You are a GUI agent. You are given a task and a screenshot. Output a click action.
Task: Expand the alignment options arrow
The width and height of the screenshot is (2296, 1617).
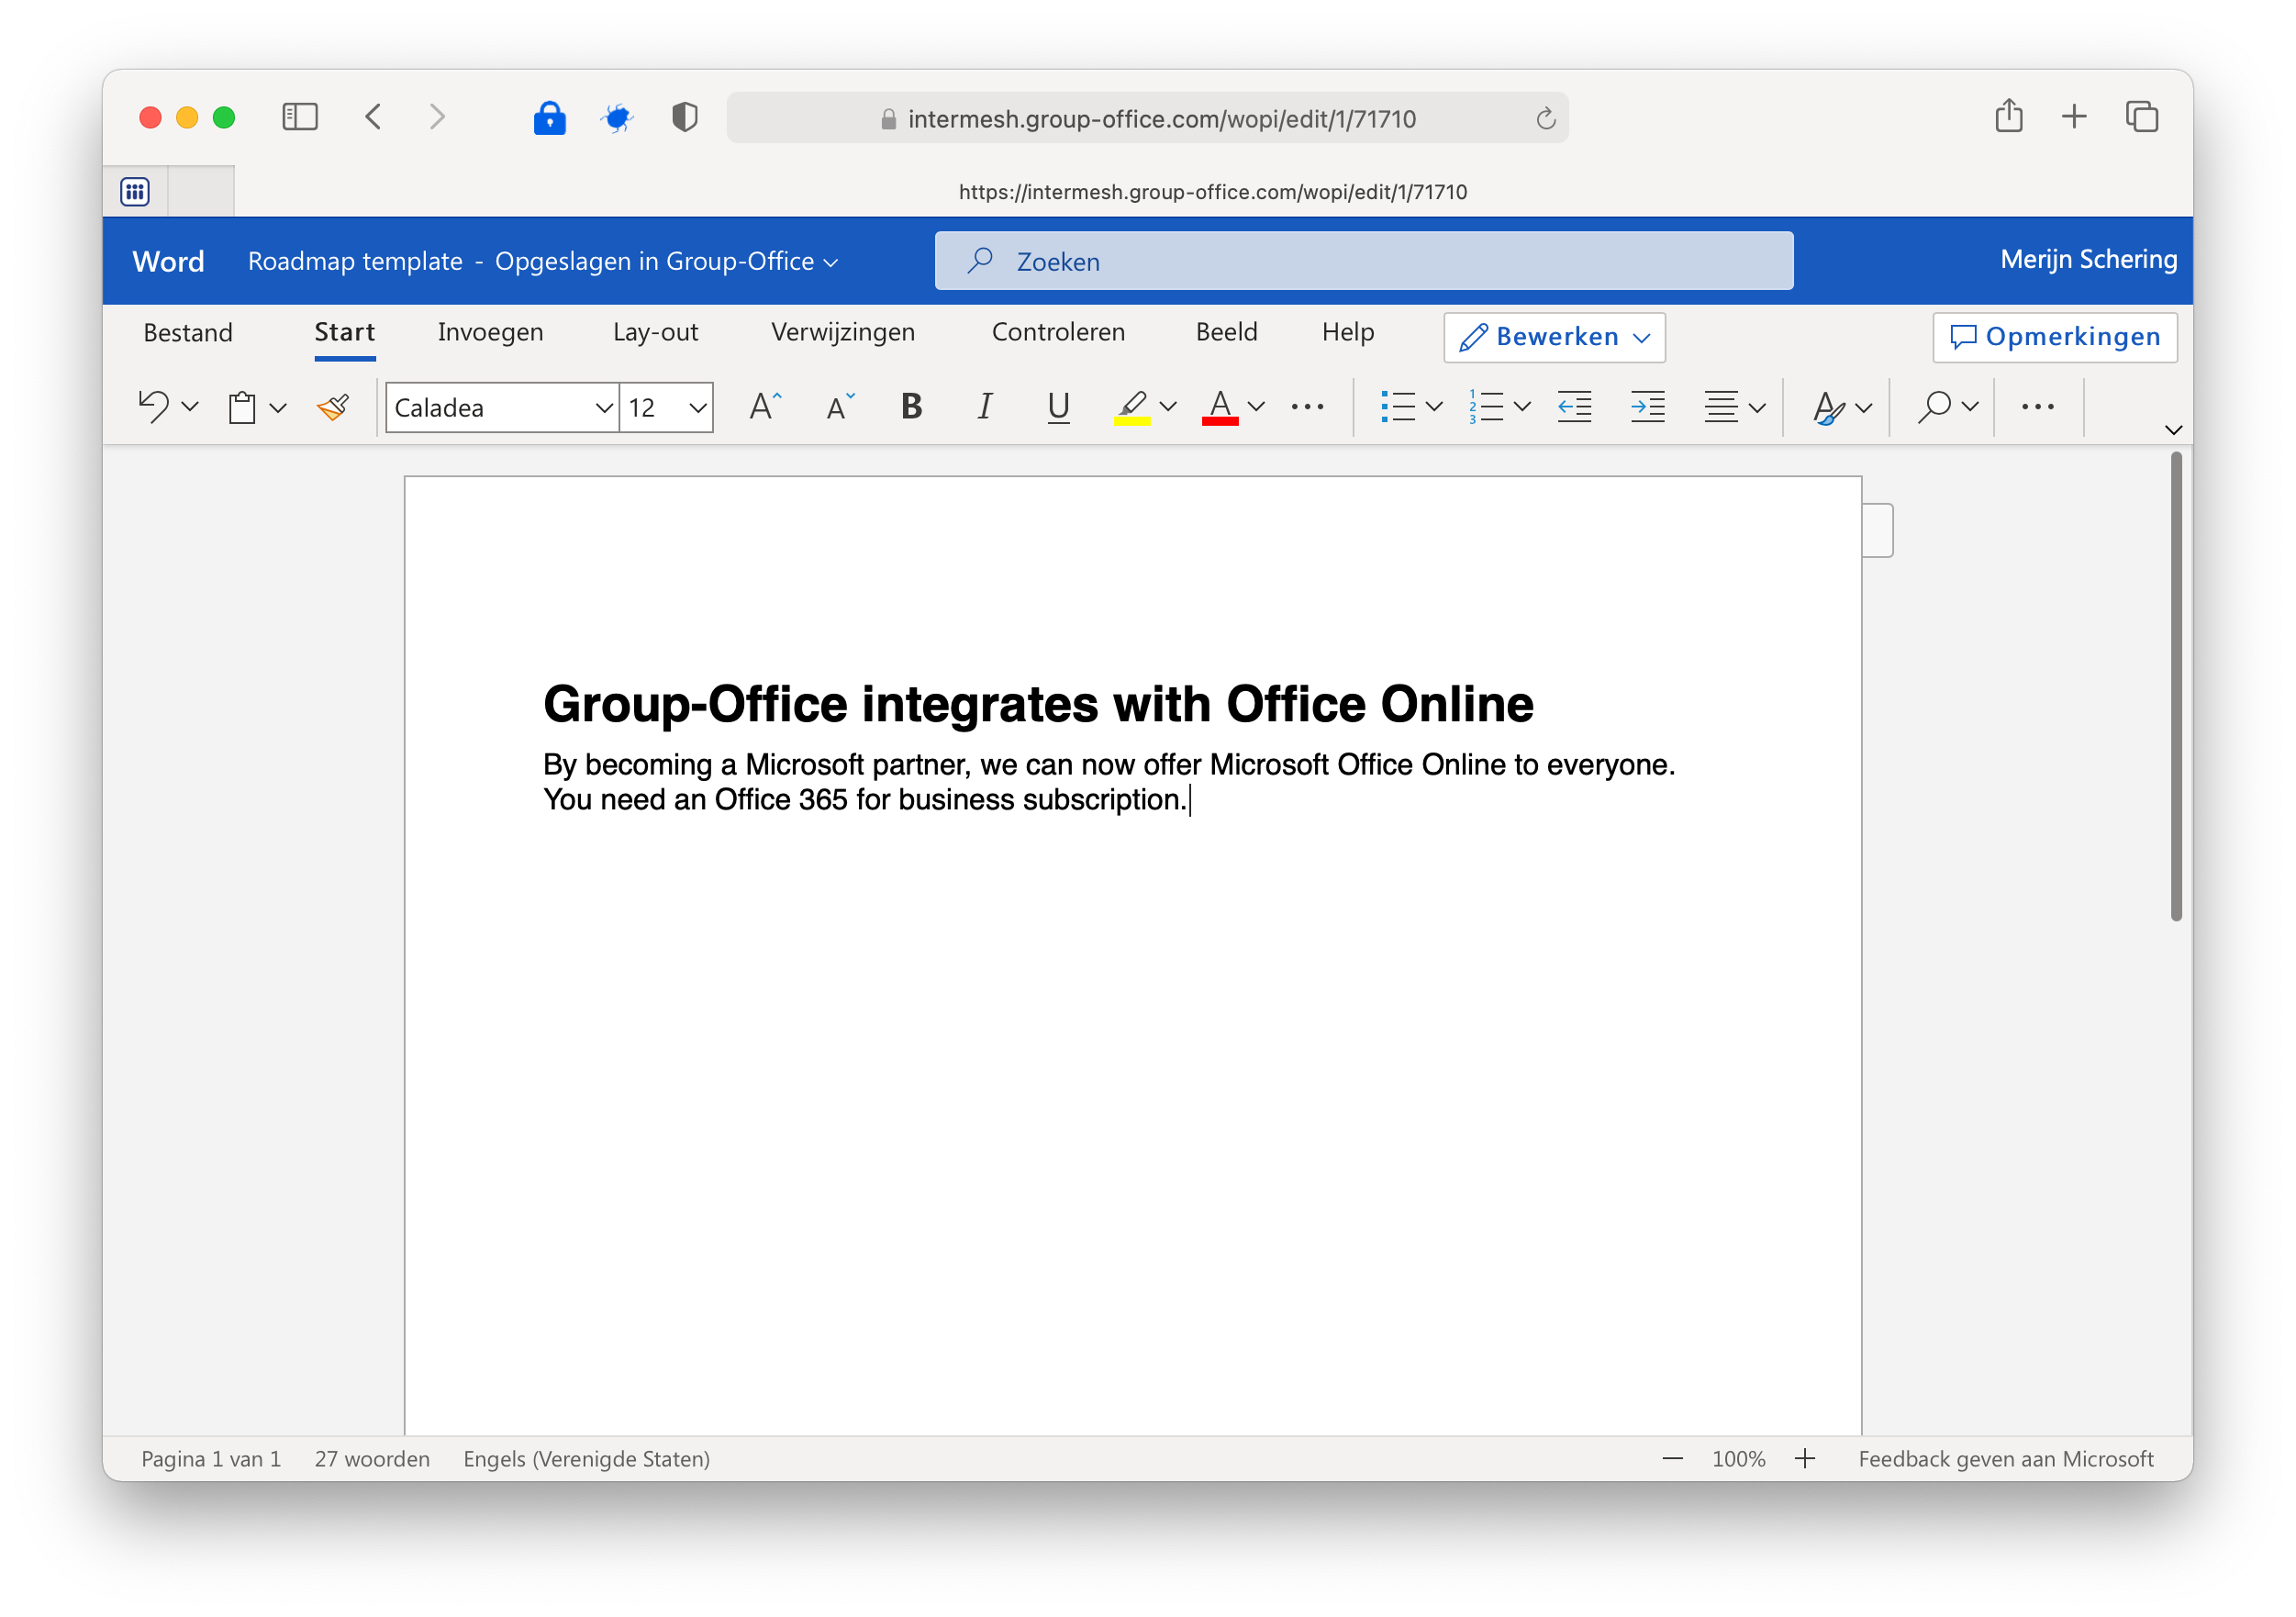pyautogui.click(x=1757, y=407)
